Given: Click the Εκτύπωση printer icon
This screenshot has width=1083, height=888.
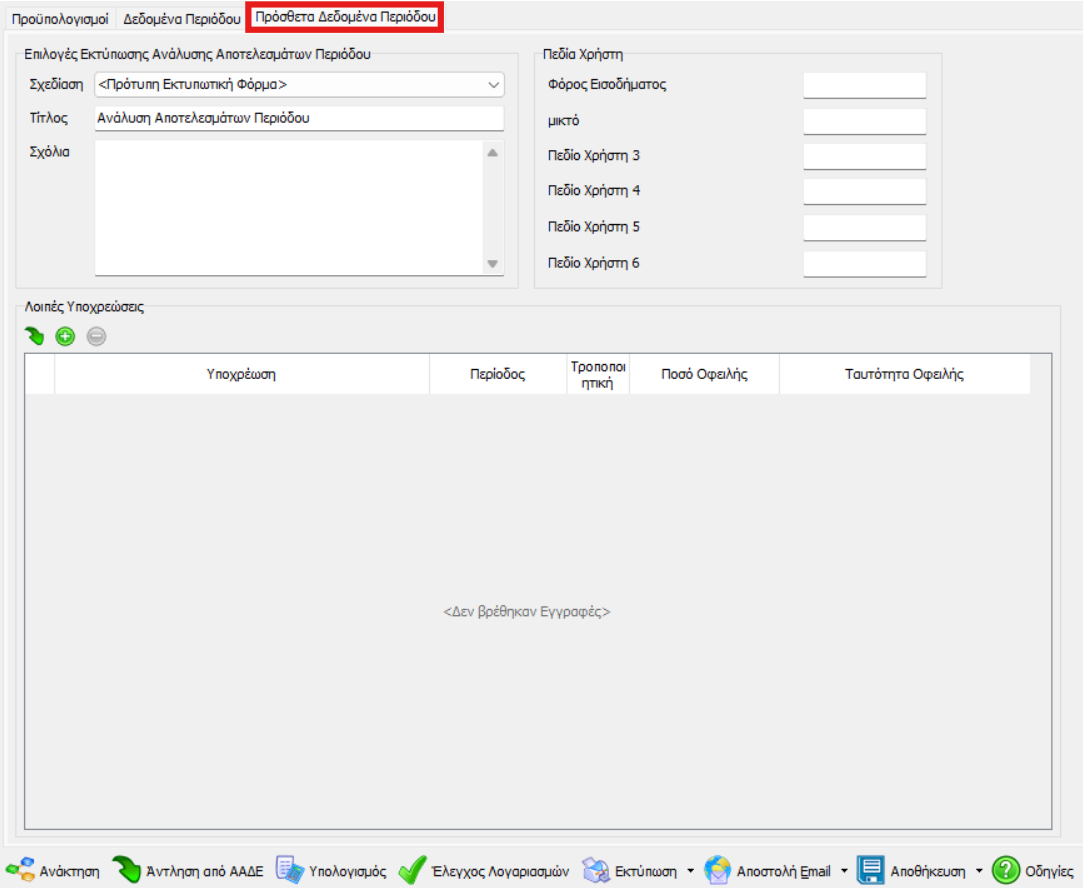Looking at the screenshot, I should pyautogui.click(x=596, y=870).
